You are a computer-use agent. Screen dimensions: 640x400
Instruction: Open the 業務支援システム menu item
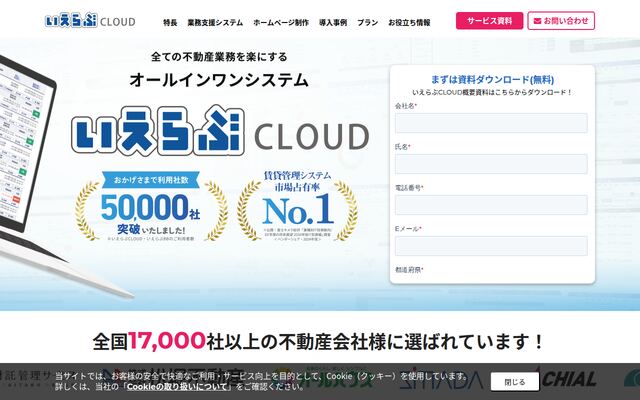(215, 22)
